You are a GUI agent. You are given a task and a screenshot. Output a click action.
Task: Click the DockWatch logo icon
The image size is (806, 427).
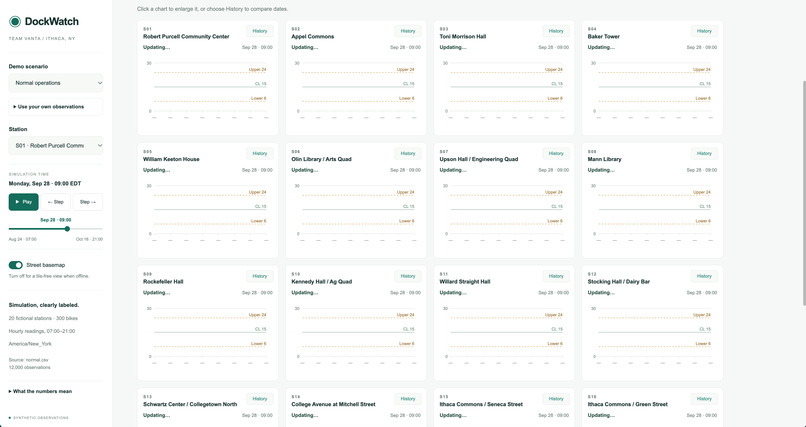[x=15, y=21]
